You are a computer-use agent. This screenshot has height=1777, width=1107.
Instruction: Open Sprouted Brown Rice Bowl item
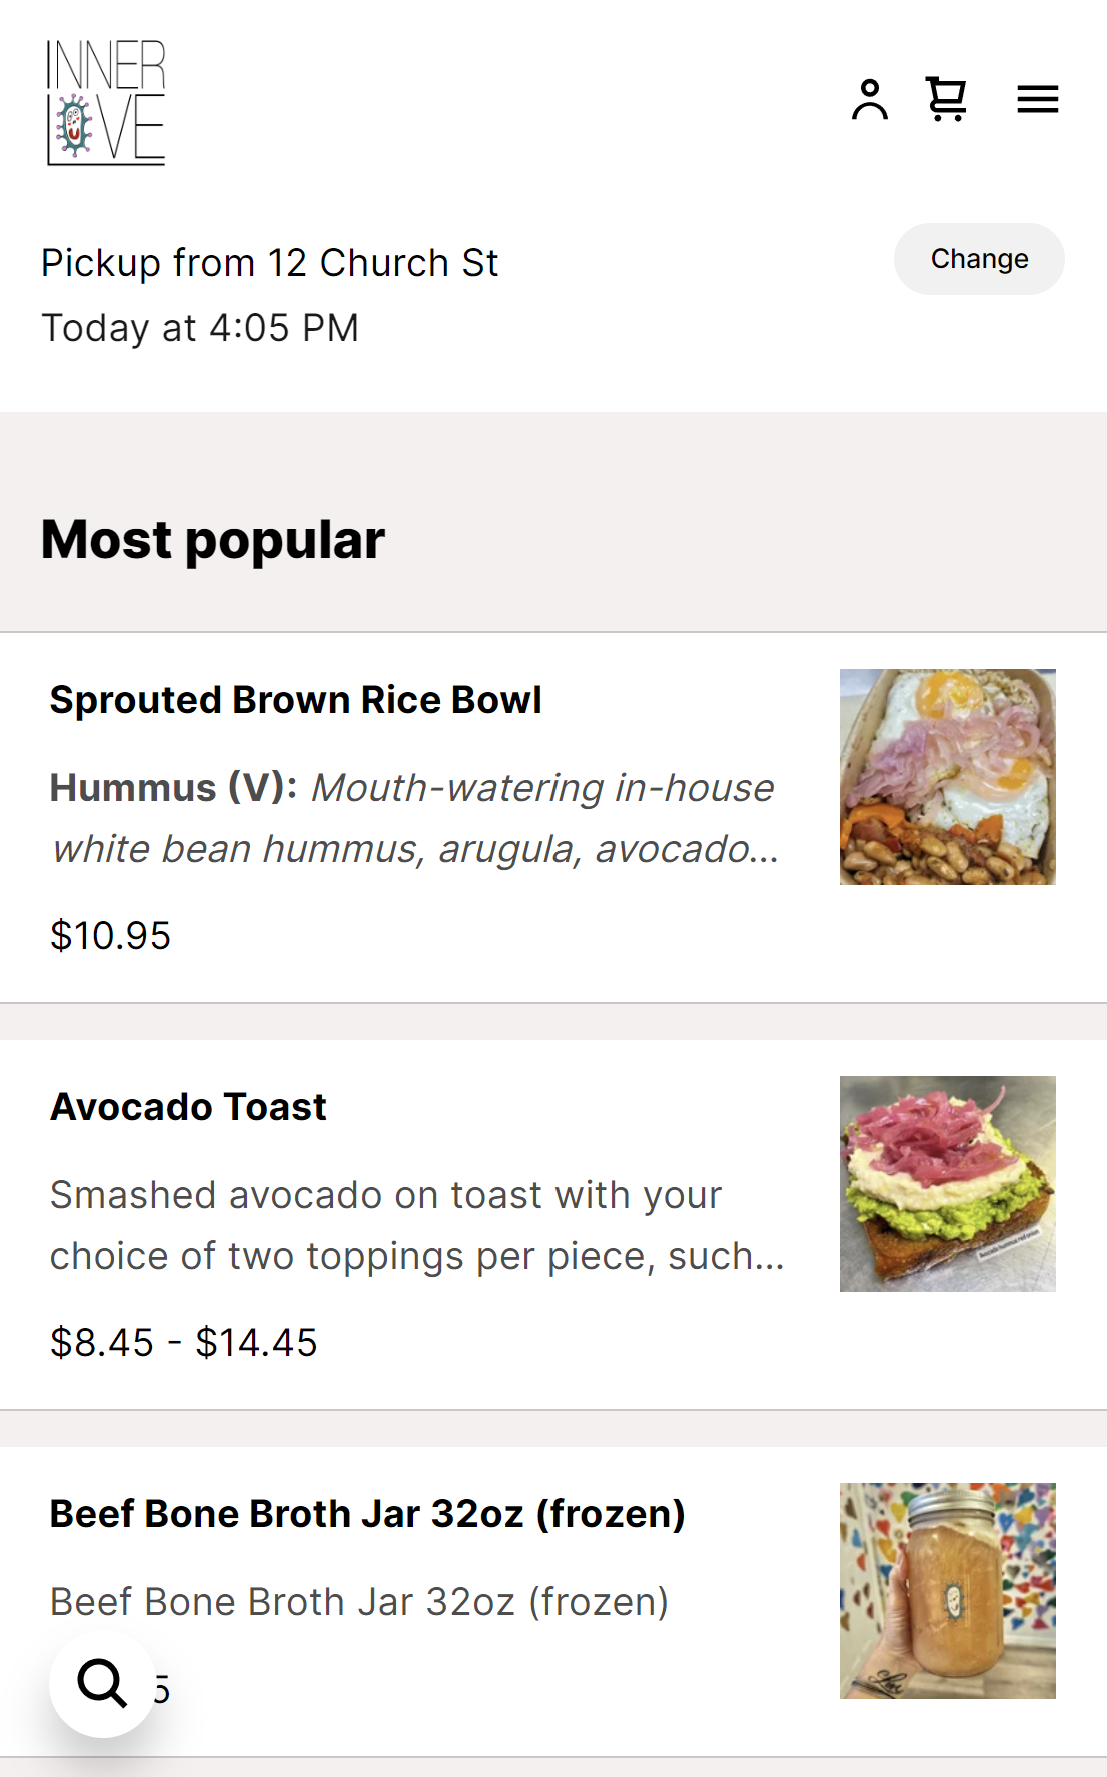pos(296,700)
